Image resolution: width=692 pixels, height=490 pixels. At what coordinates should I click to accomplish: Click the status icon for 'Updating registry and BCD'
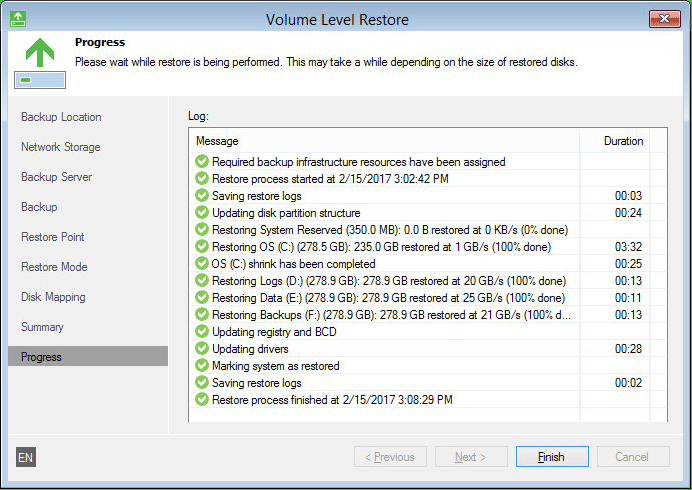[202, 332]
